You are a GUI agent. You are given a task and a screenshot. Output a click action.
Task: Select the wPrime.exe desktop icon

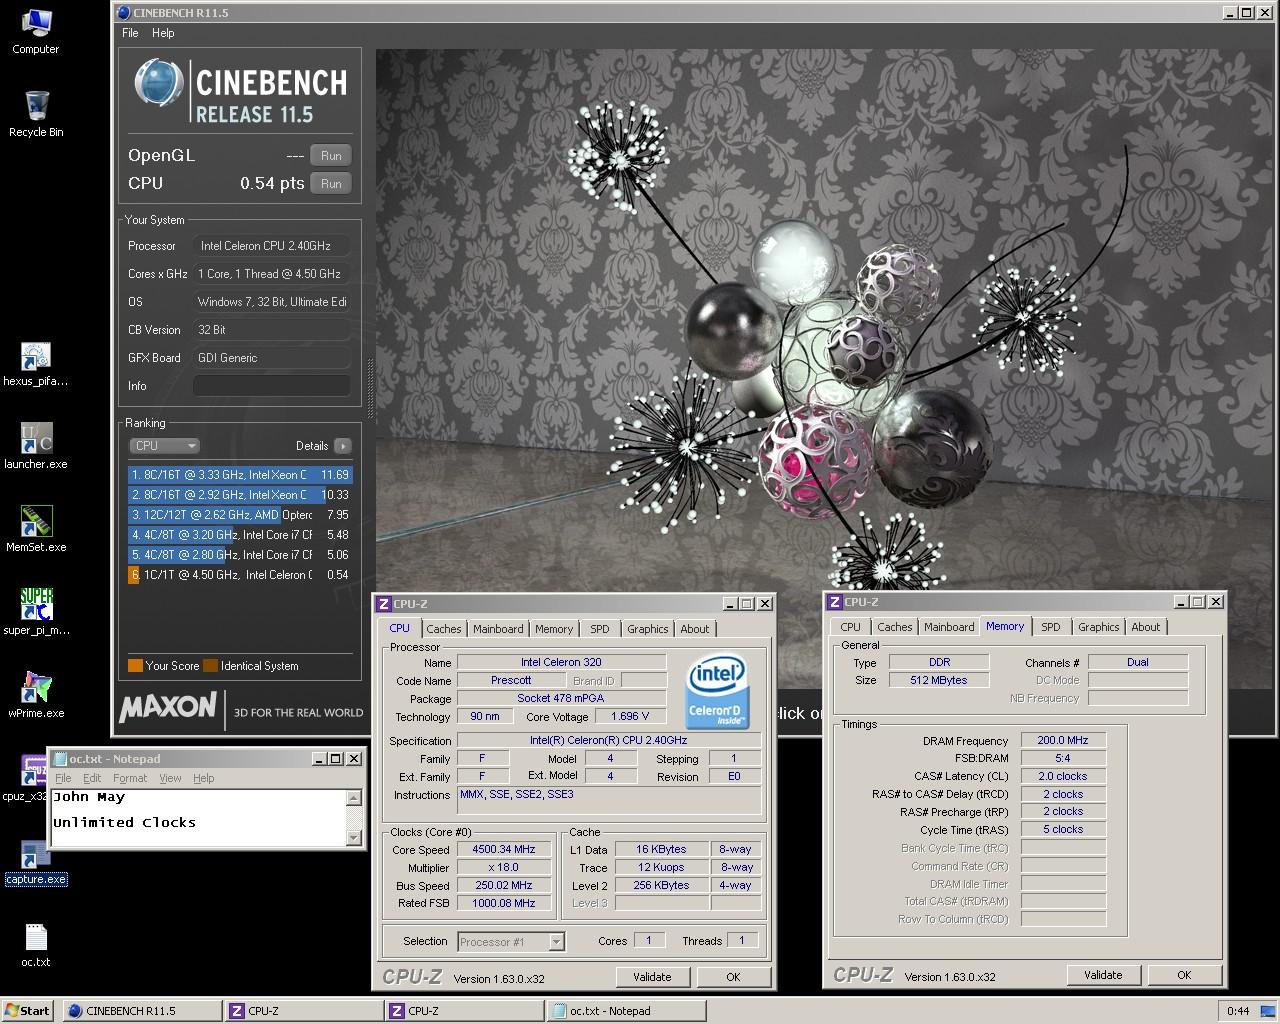[x=36, y=695]
